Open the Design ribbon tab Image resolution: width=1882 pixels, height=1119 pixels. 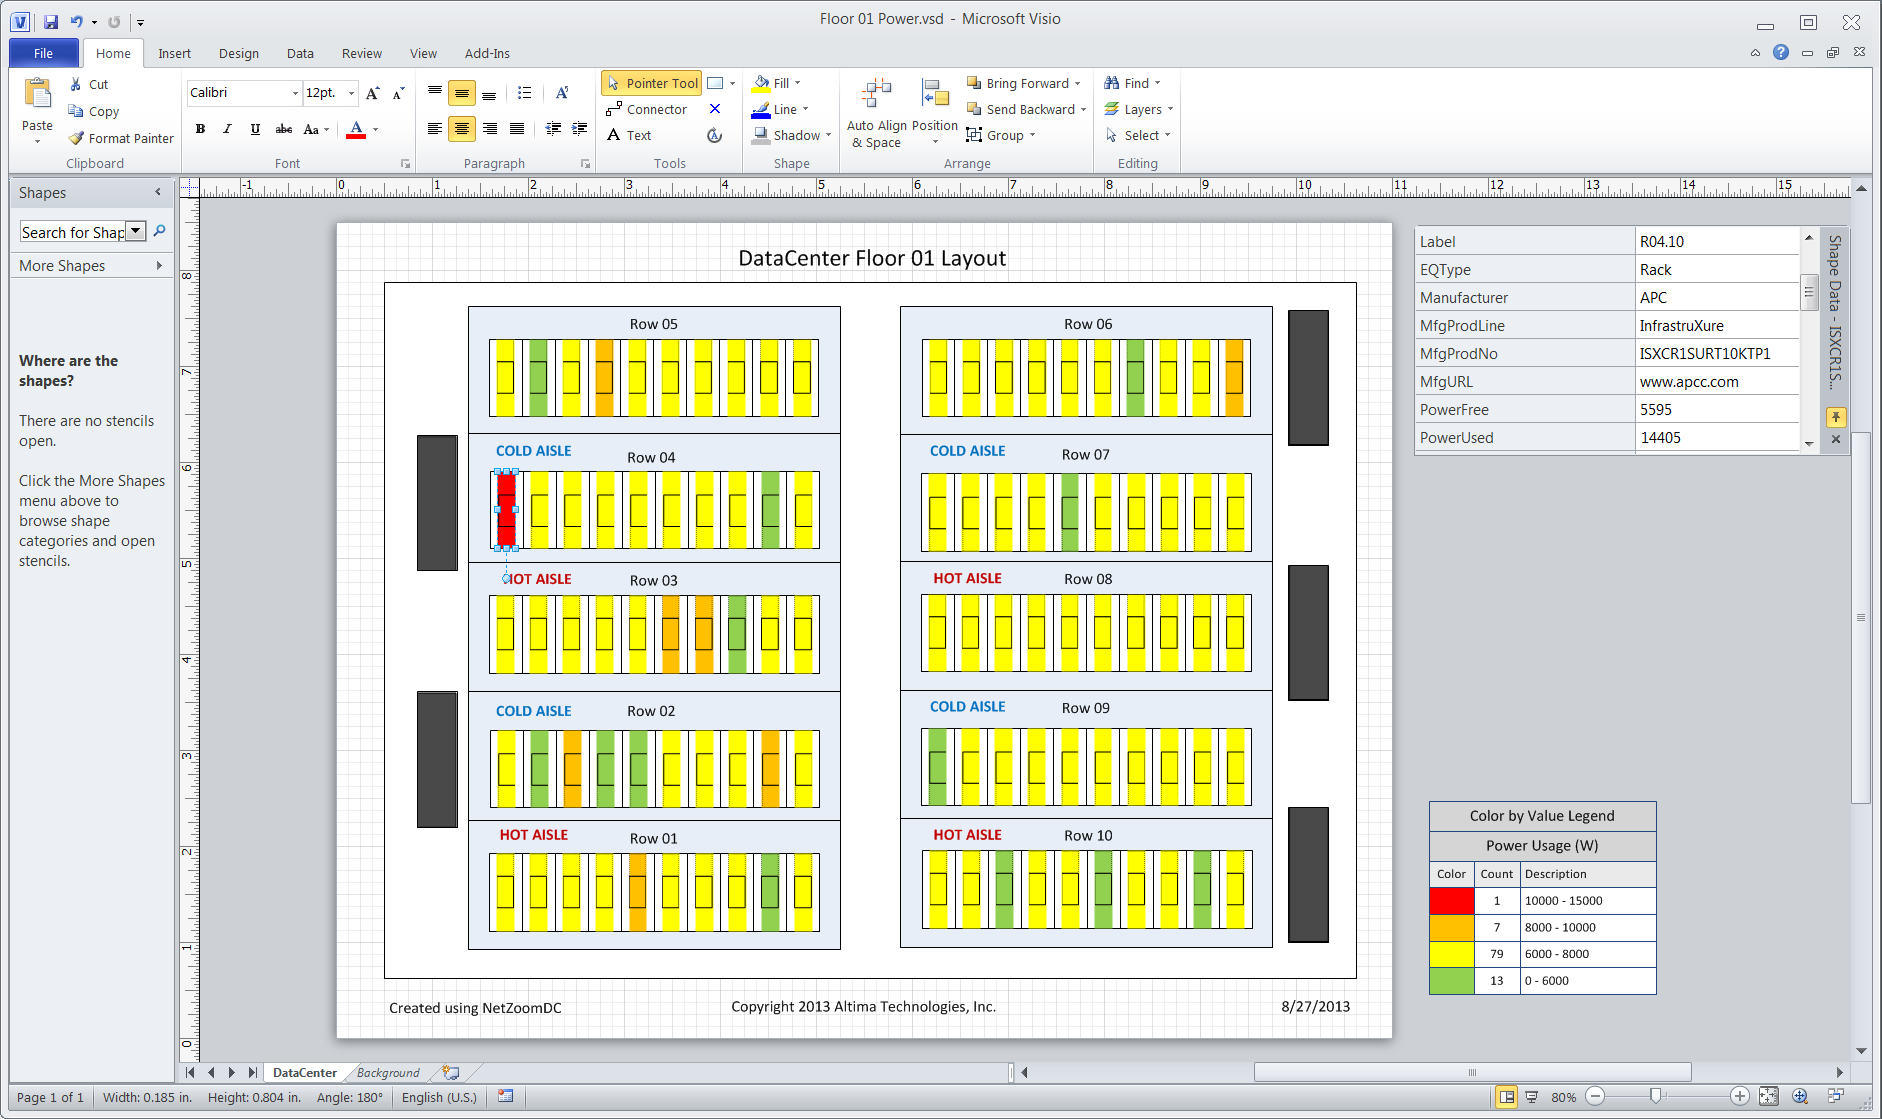(x=238, y=53)
